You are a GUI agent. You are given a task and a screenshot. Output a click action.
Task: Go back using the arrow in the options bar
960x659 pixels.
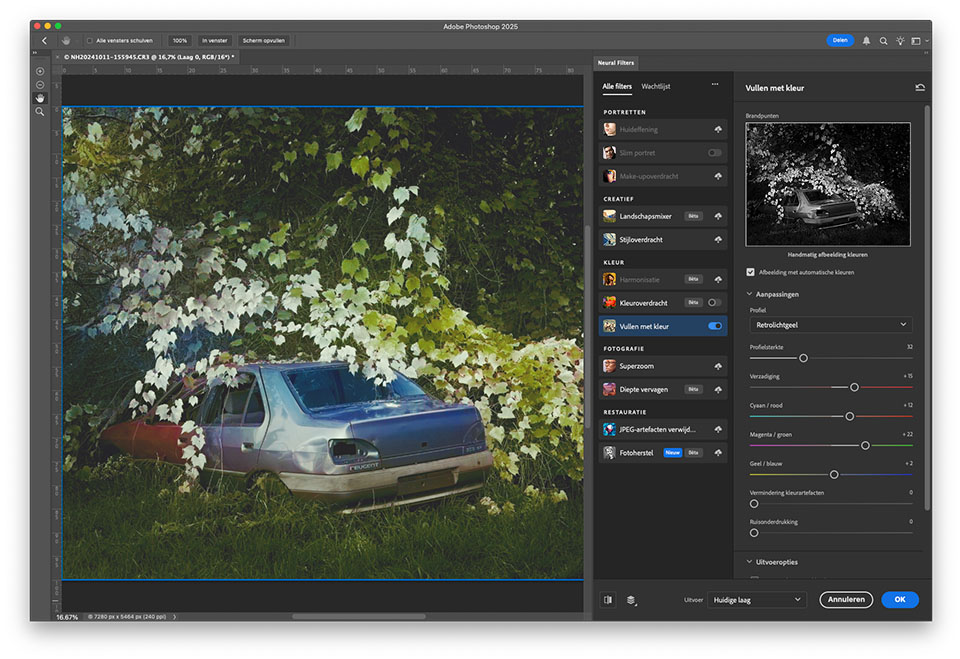pos(44,40)
